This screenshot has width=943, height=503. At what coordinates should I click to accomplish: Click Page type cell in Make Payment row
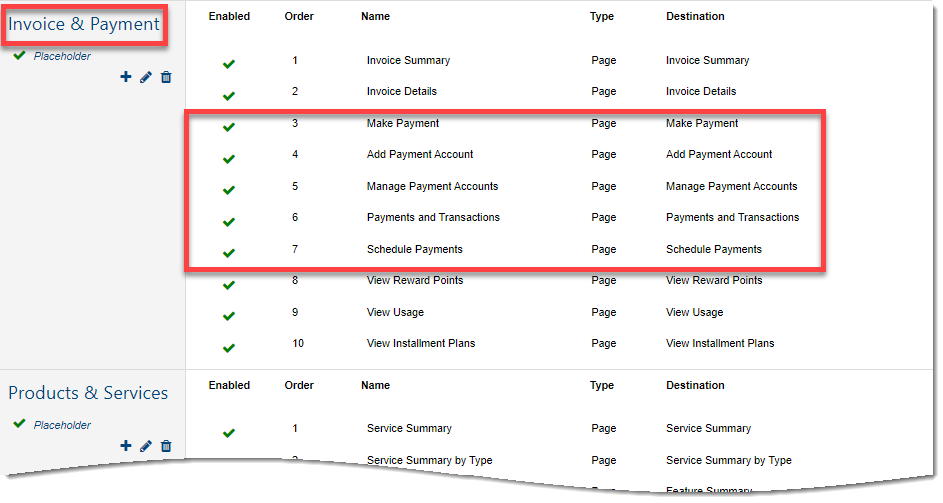pyautogui.click(x=603, y=123)
